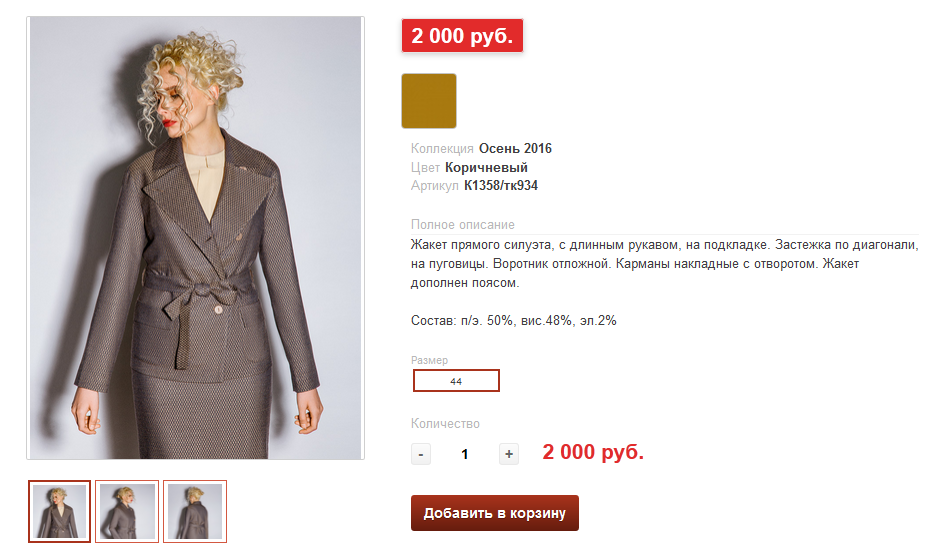The image size is (932, 544).
Task: Click the jacket description paragraph
Action: pyautogui.click(x=665, y=264)
